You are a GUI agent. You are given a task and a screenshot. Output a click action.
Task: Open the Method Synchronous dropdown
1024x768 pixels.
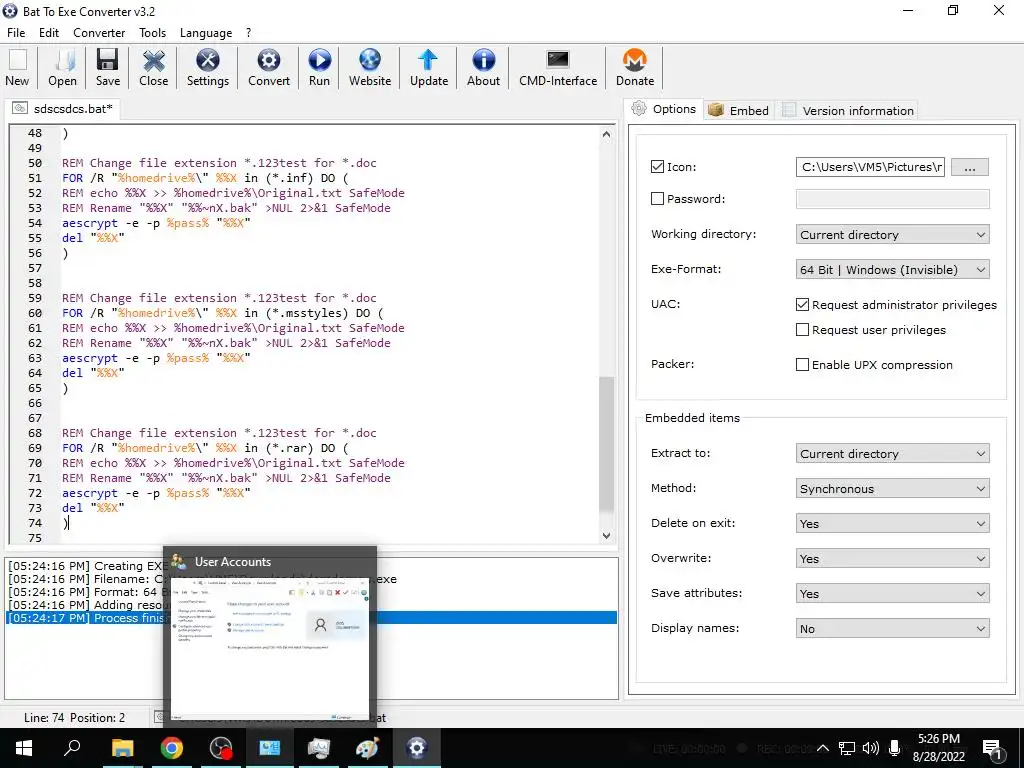[x=892, y=488]
